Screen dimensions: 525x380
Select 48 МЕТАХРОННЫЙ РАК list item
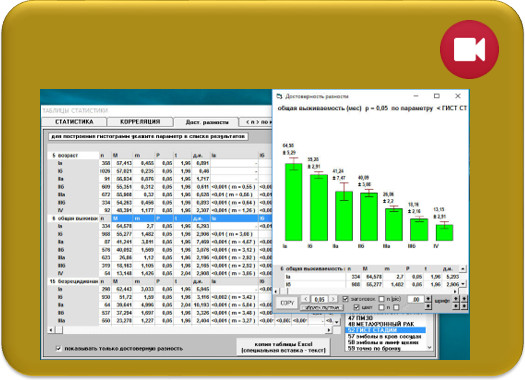pyautogui.click(x=385, y=324)
